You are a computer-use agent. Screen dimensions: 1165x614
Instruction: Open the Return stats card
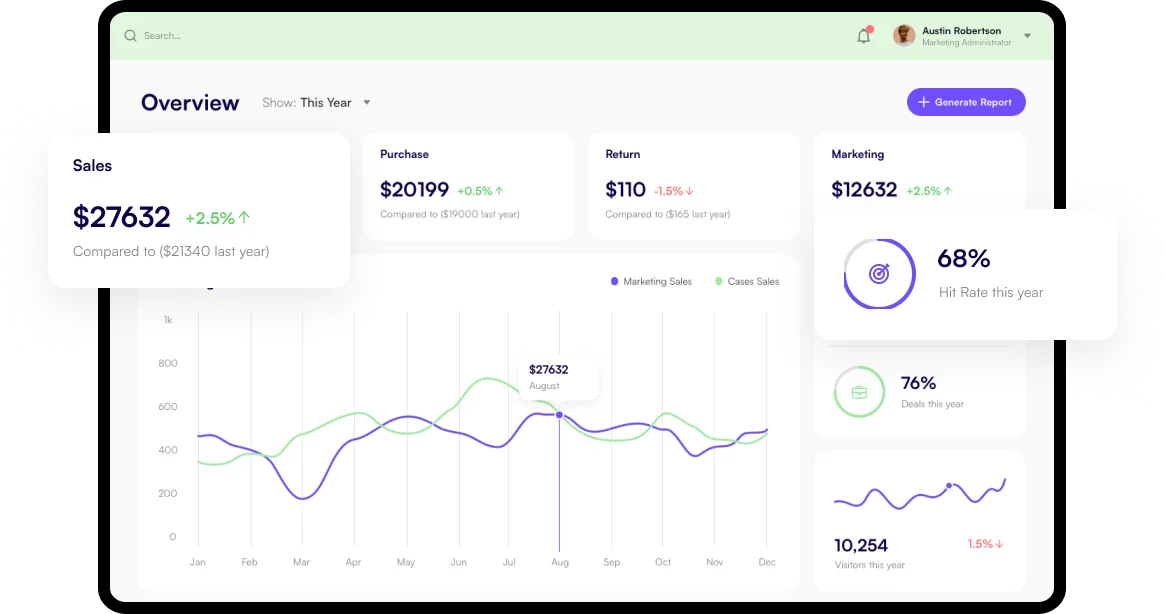693,186
